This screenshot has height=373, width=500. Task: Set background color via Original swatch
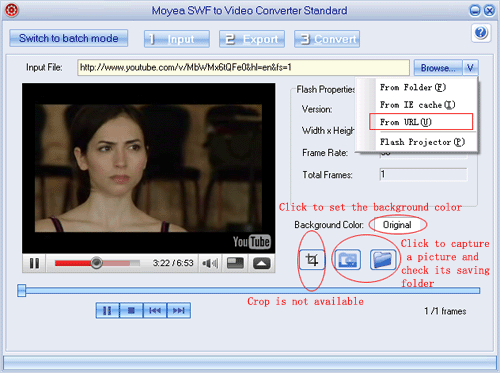397,225
